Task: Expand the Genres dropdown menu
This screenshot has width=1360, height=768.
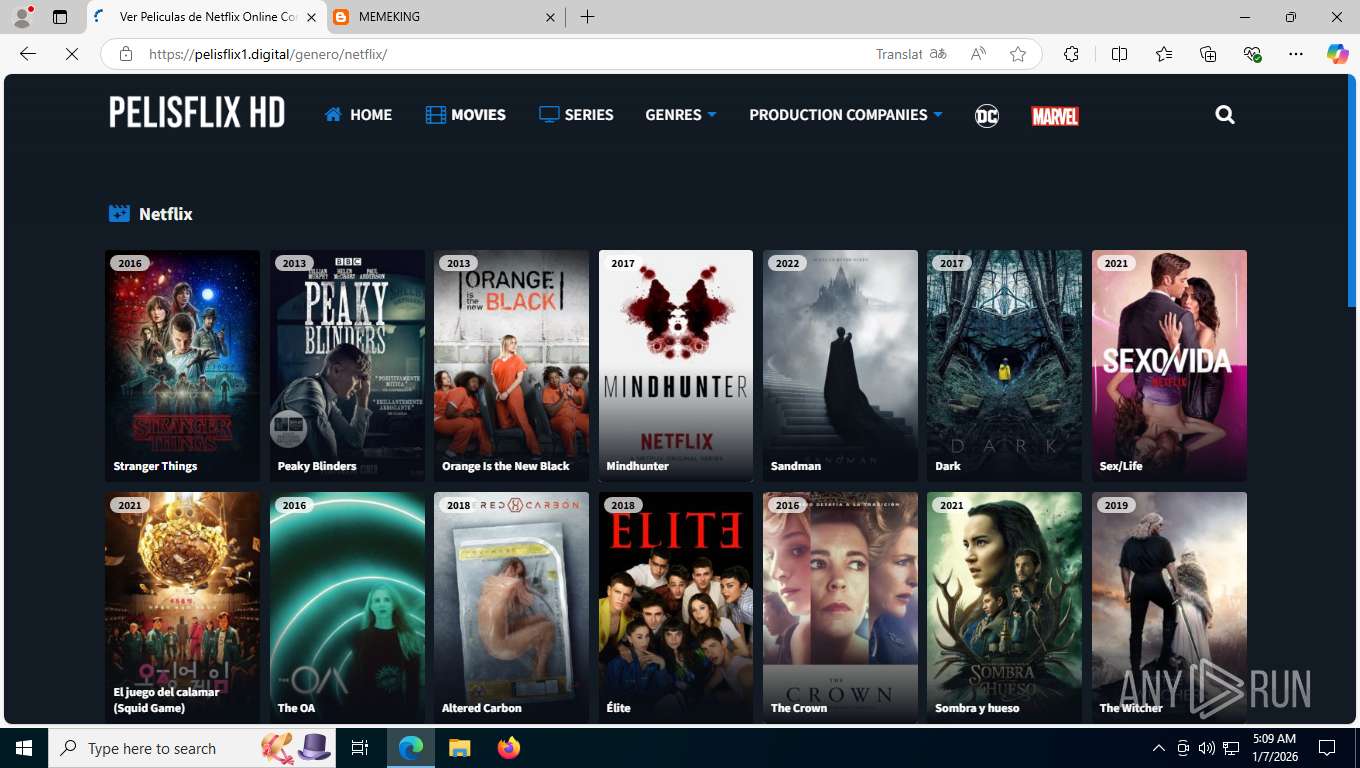Action: [x=681, y=115]
